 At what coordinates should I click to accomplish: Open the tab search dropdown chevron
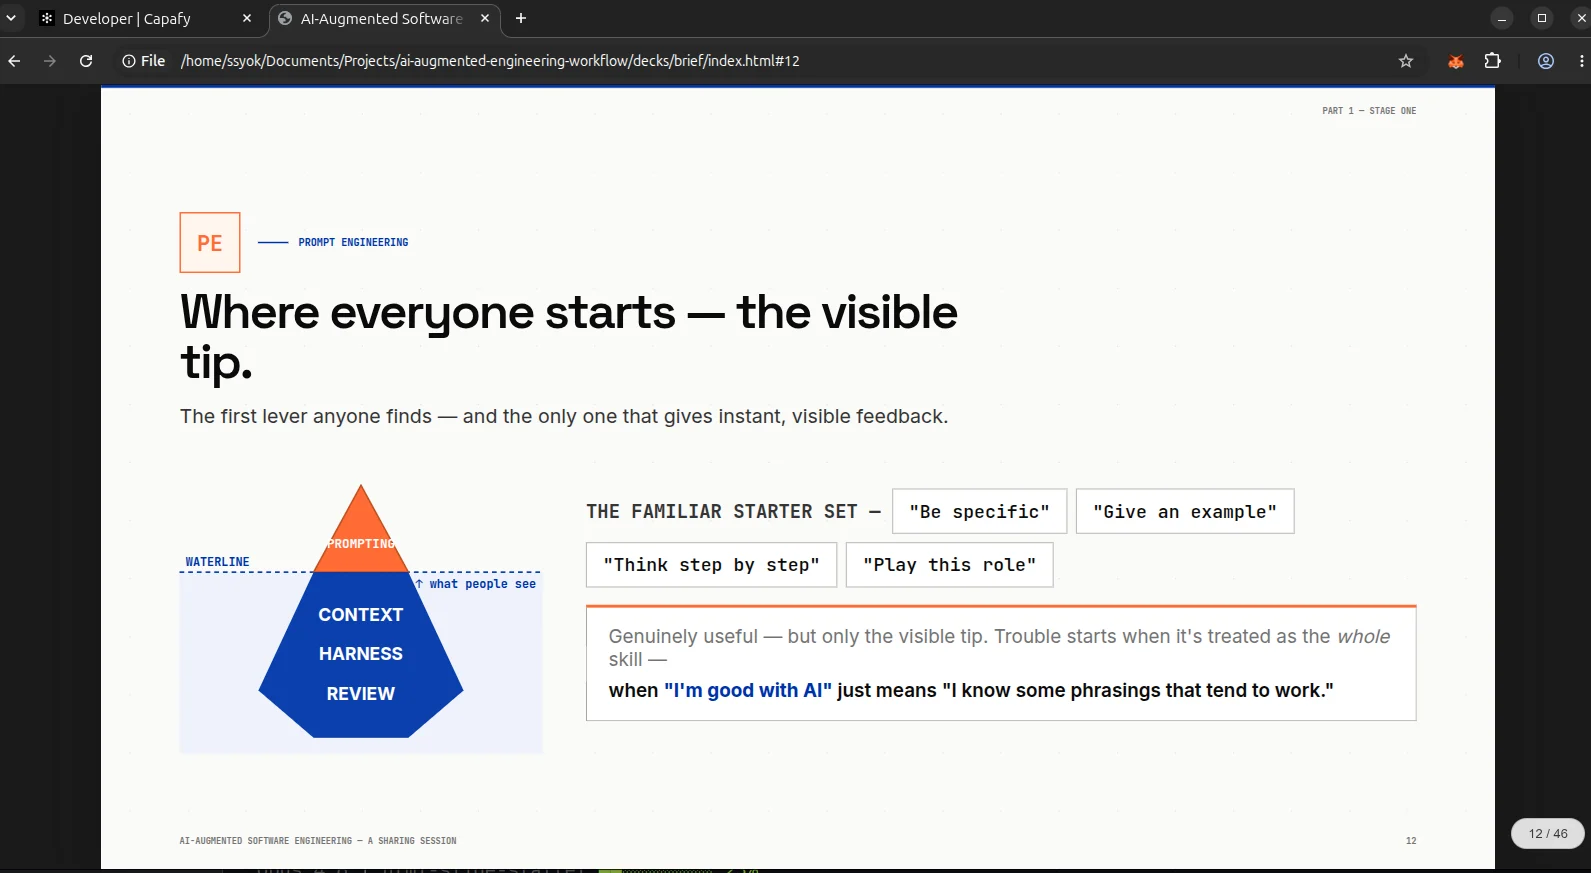click(11, 18)
